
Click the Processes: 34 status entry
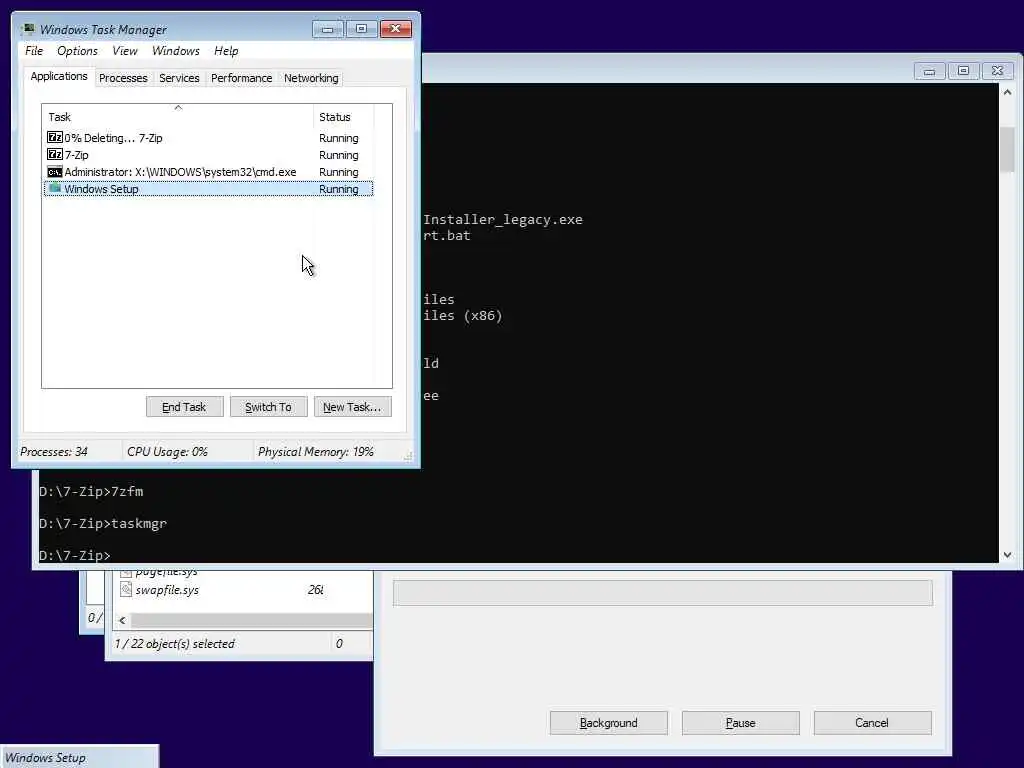coord(54,452)
